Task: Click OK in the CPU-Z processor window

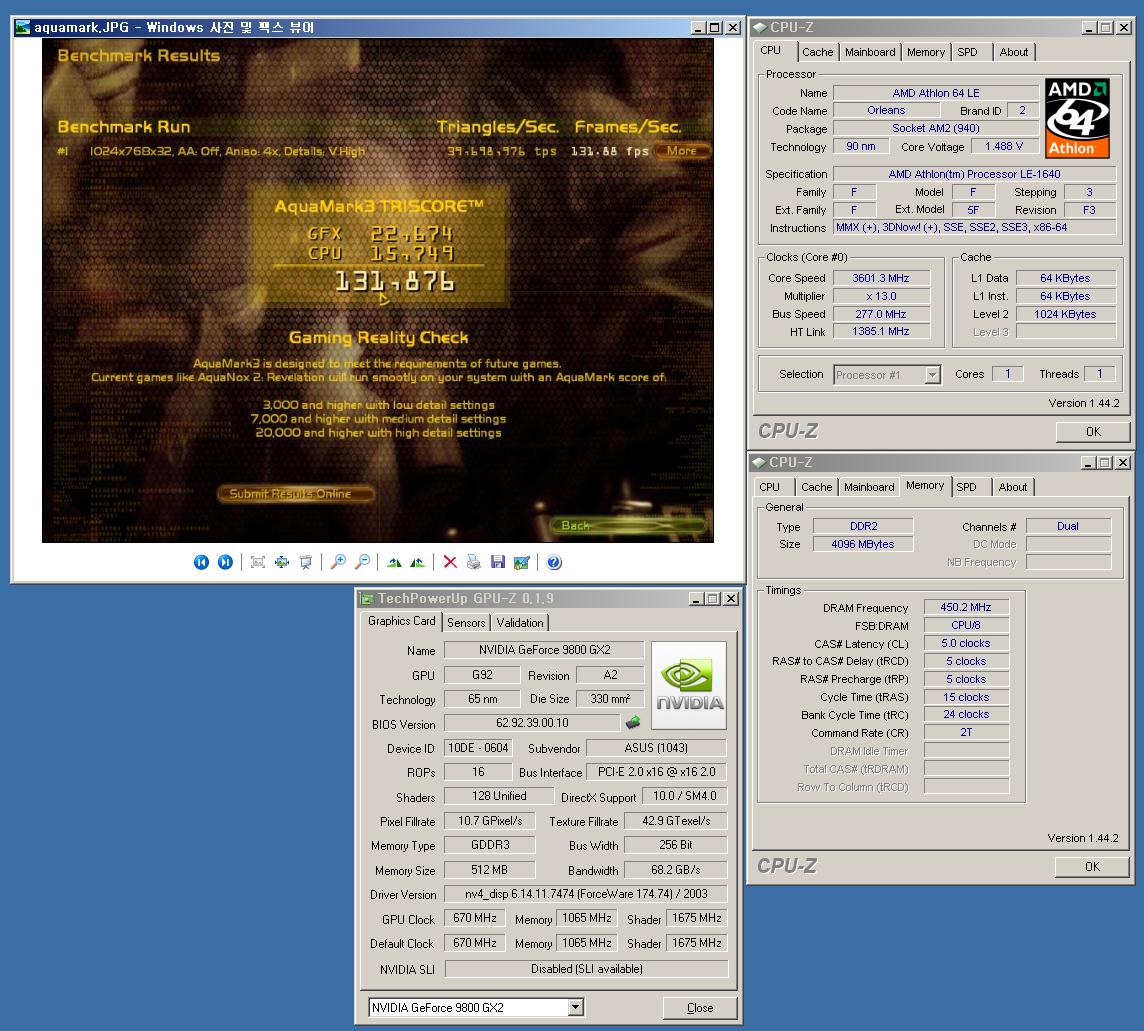Action: point(1093,432)
